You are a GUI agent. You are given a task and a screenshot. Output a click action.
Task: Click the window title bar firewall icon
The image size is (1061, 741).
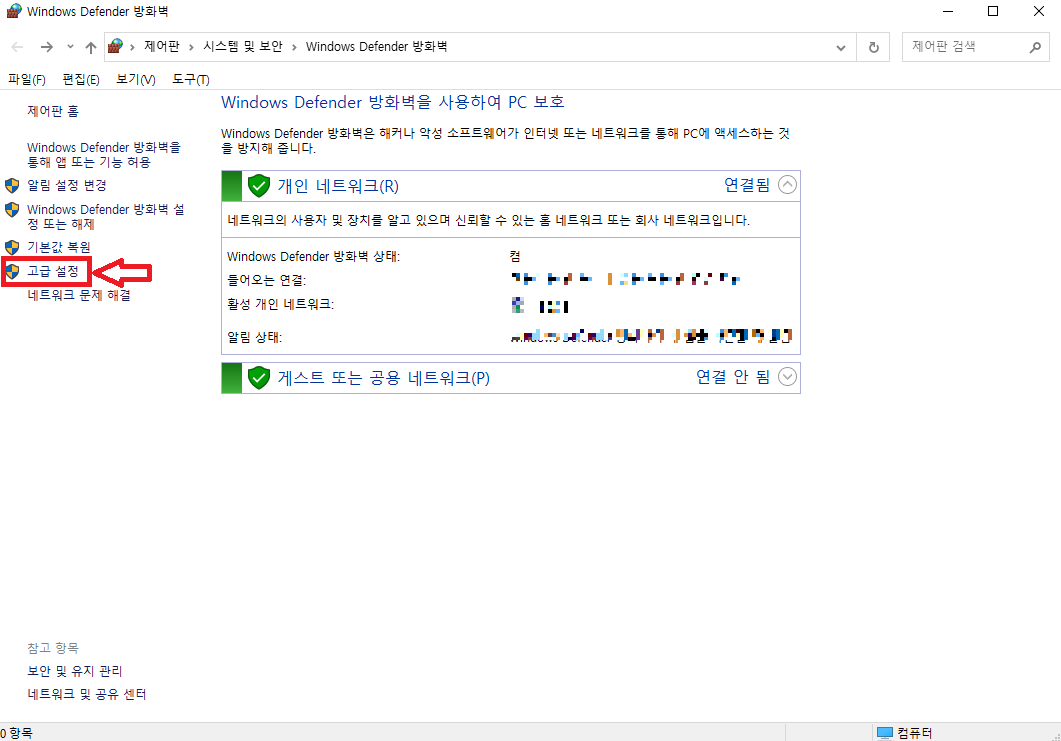14,12
